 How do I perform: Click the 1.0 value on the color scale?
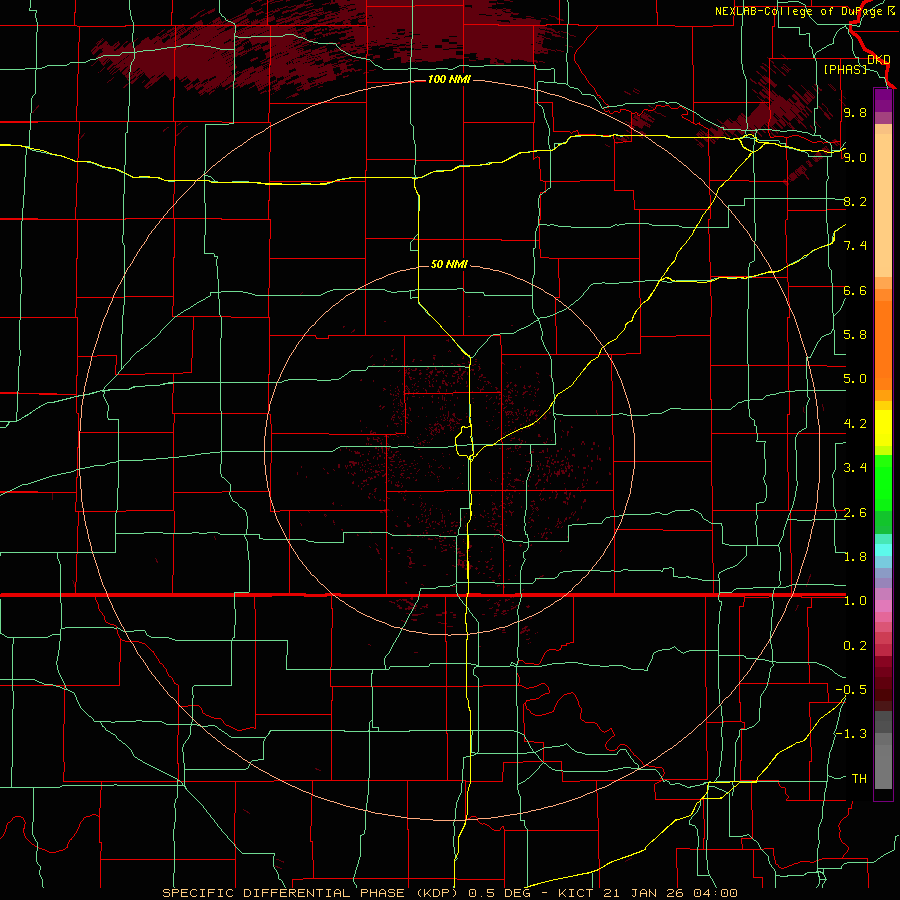click(x=855, y=601)
